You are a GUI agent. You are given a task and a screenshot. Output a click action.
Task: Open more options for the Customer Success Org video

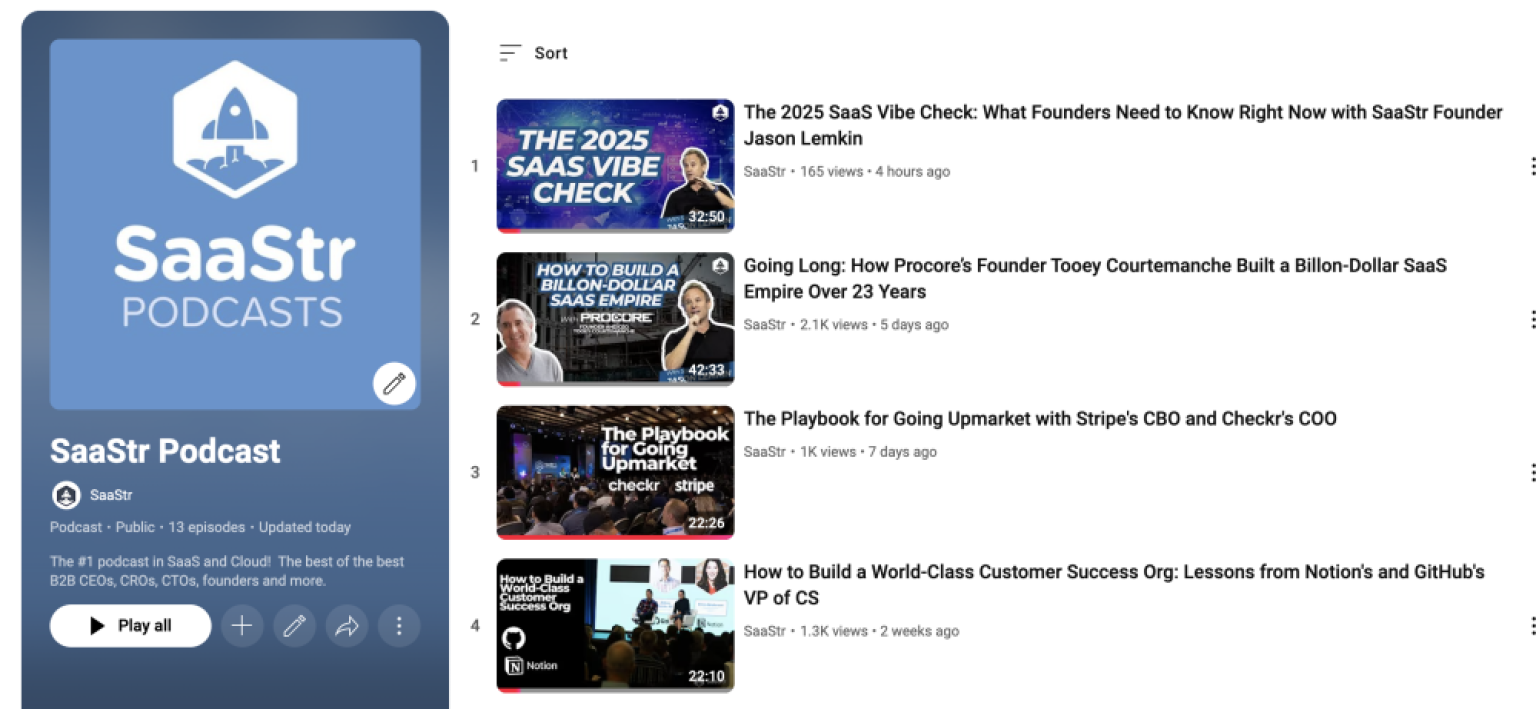point(1531,626)
